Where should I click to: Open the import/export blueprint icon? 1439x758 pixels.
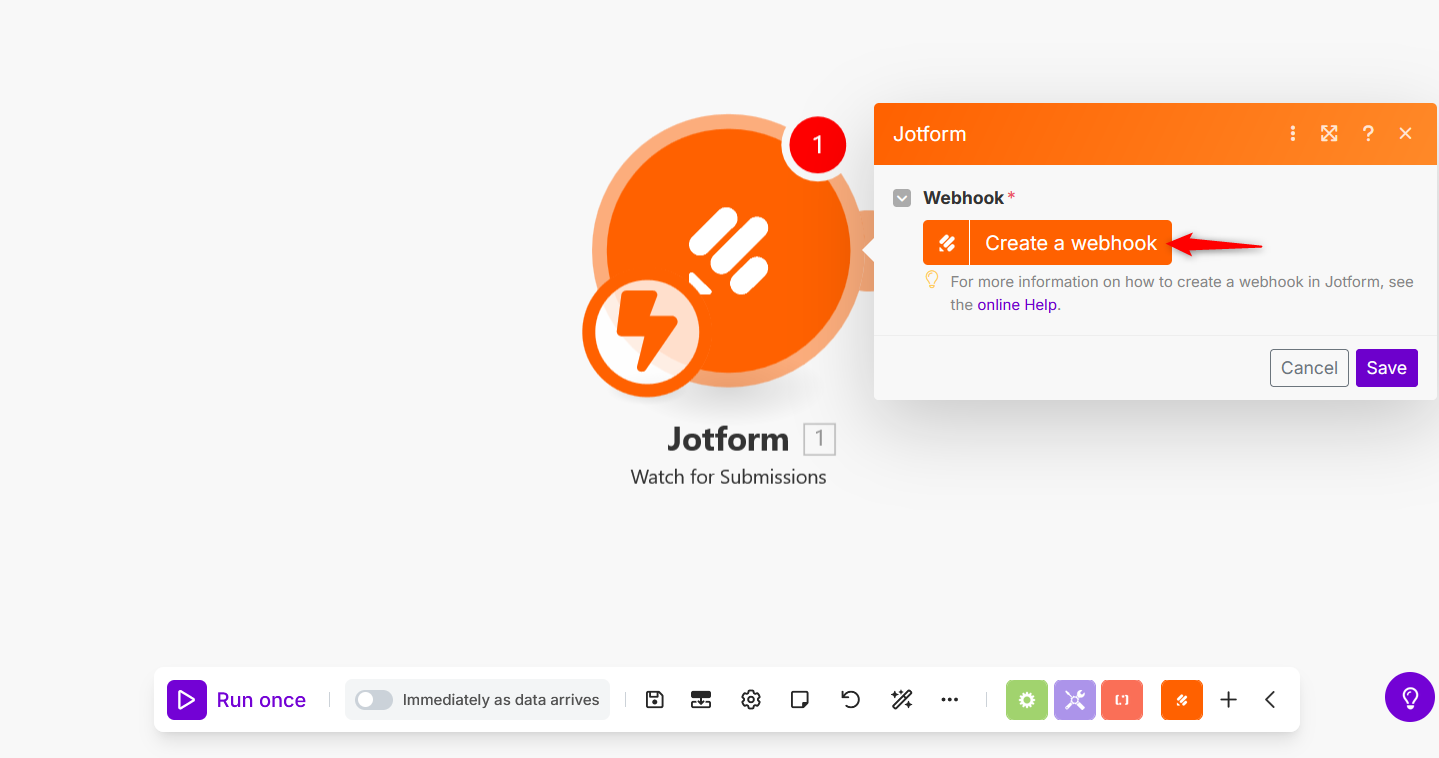701,700
